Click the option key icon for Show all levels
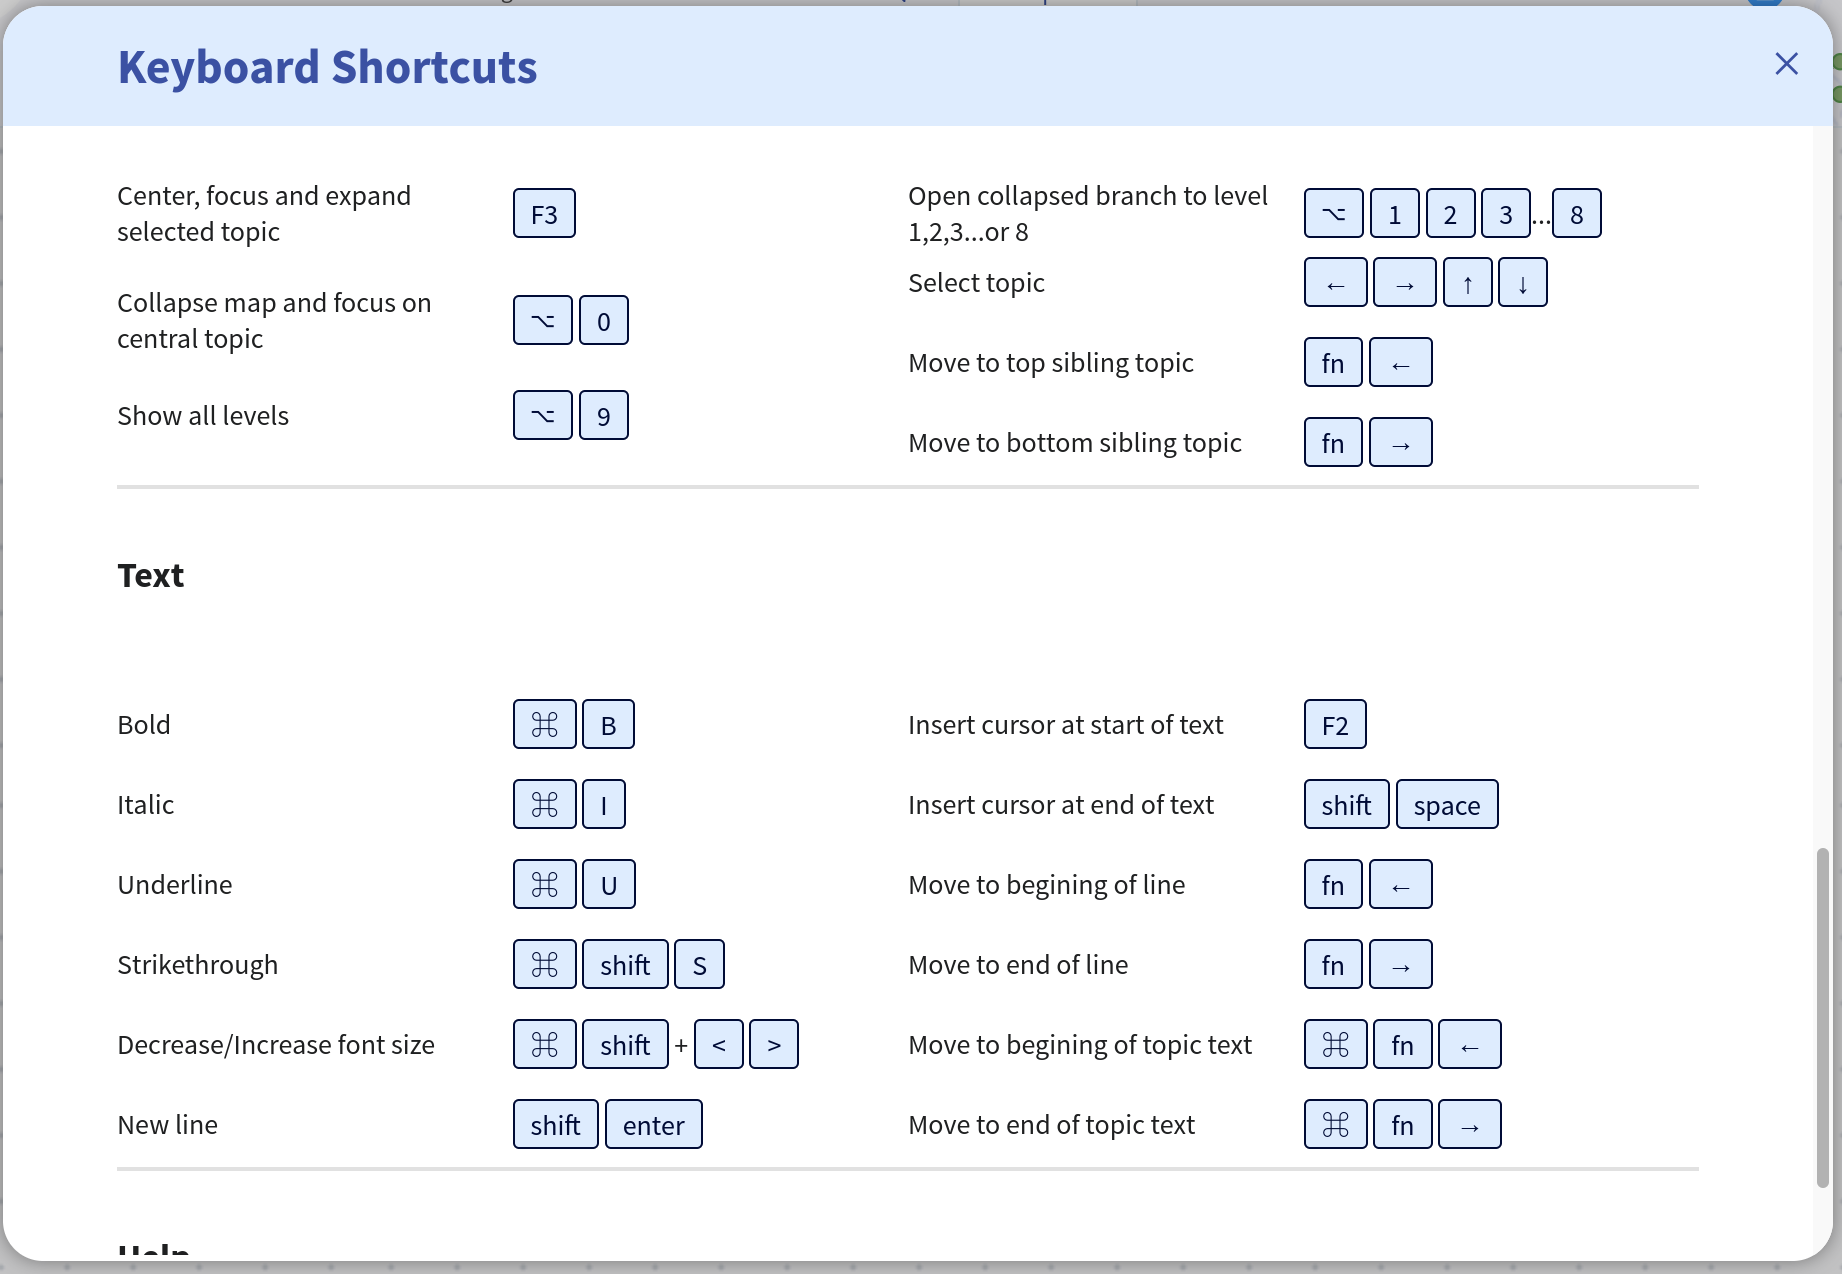 click(x=543, y=416)
